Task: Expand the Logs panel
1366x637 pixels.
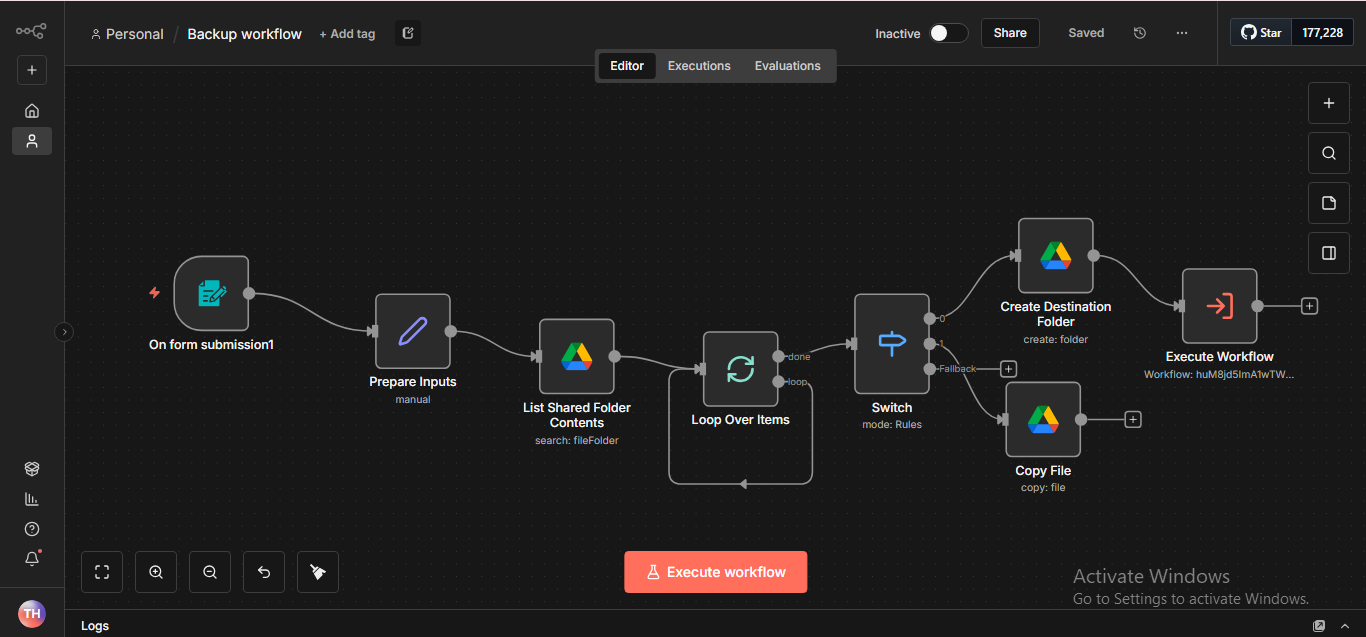Action: (x=1319, y=626)
